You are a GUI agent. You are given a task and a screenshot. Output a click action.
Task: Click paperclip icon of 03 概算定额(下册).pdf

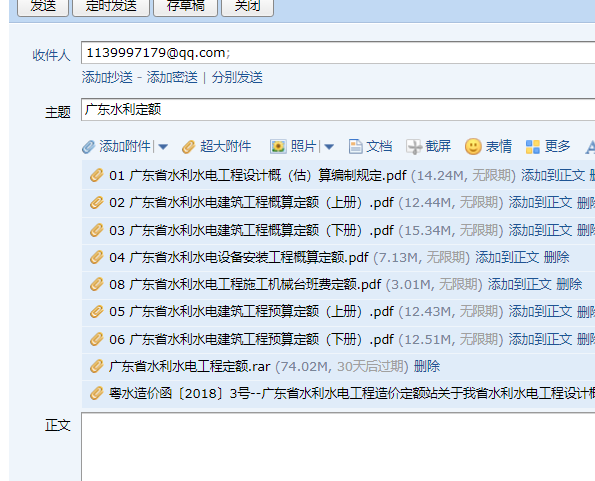point(97,230)
